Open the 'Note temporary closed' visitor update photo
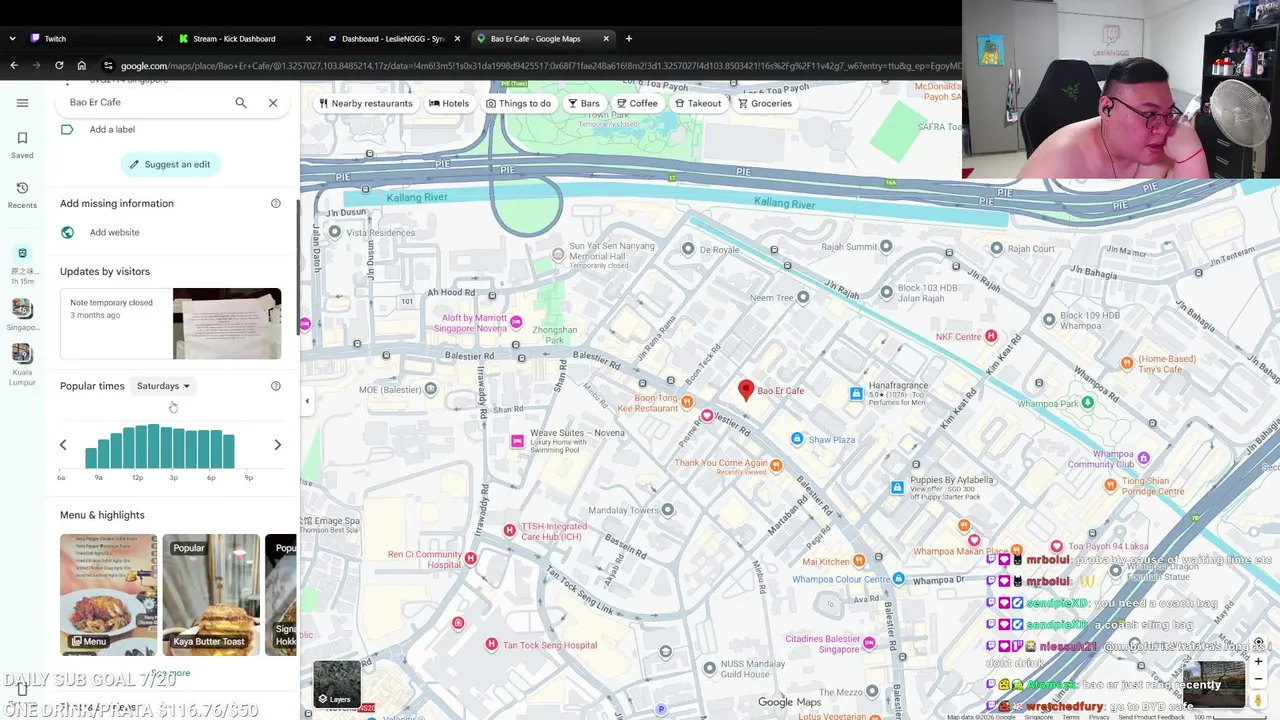1280x720 pixels. click(x=227, y=323)
